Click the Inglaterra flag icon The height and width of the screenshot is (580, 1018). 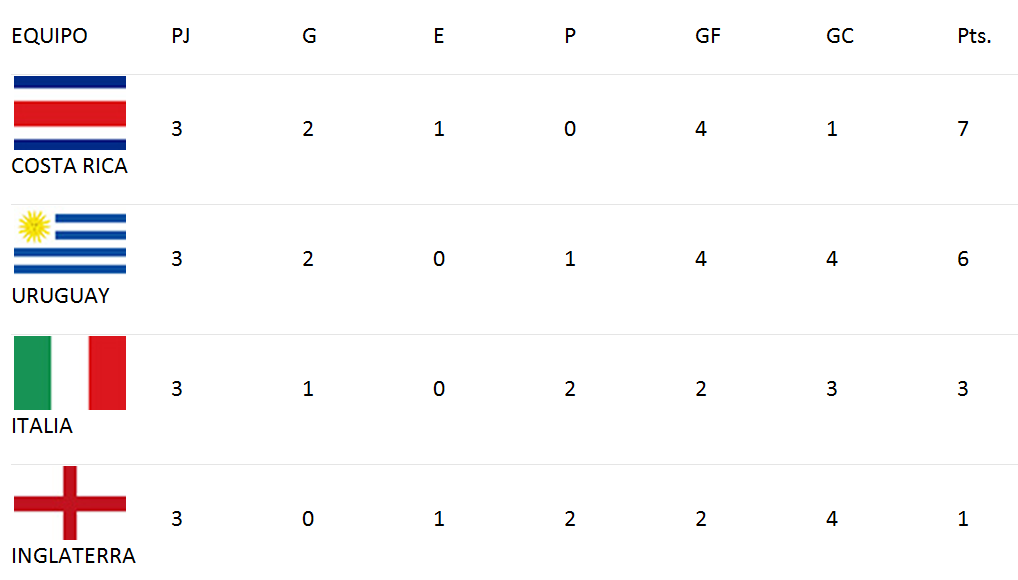[x=70, y=503]
